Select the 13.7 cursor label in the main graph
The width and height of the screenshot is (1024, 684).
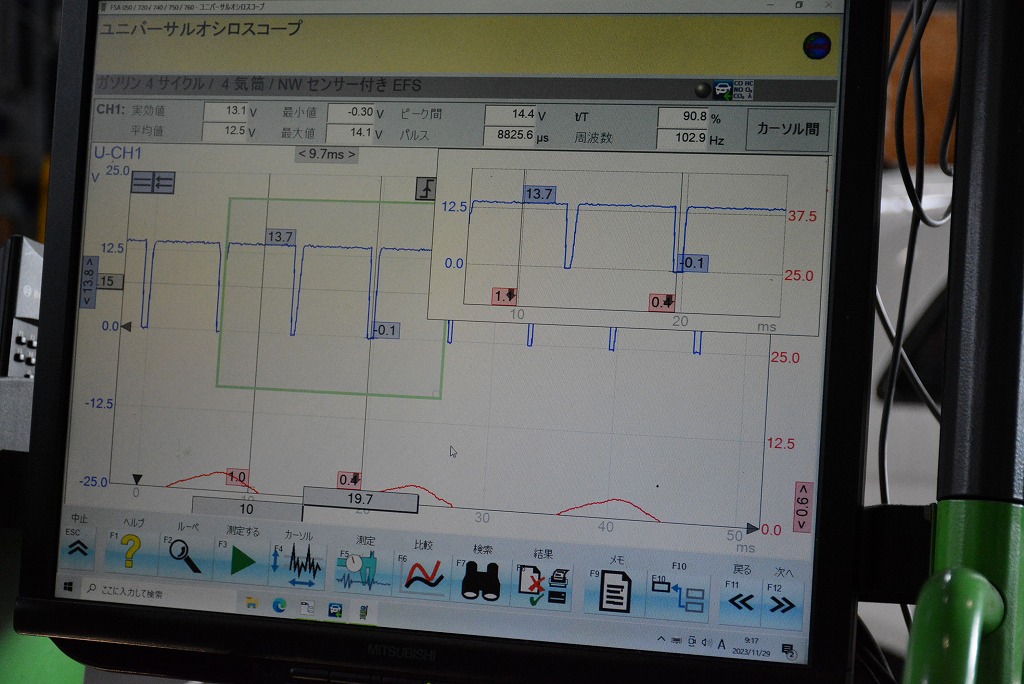click(280, 236)
